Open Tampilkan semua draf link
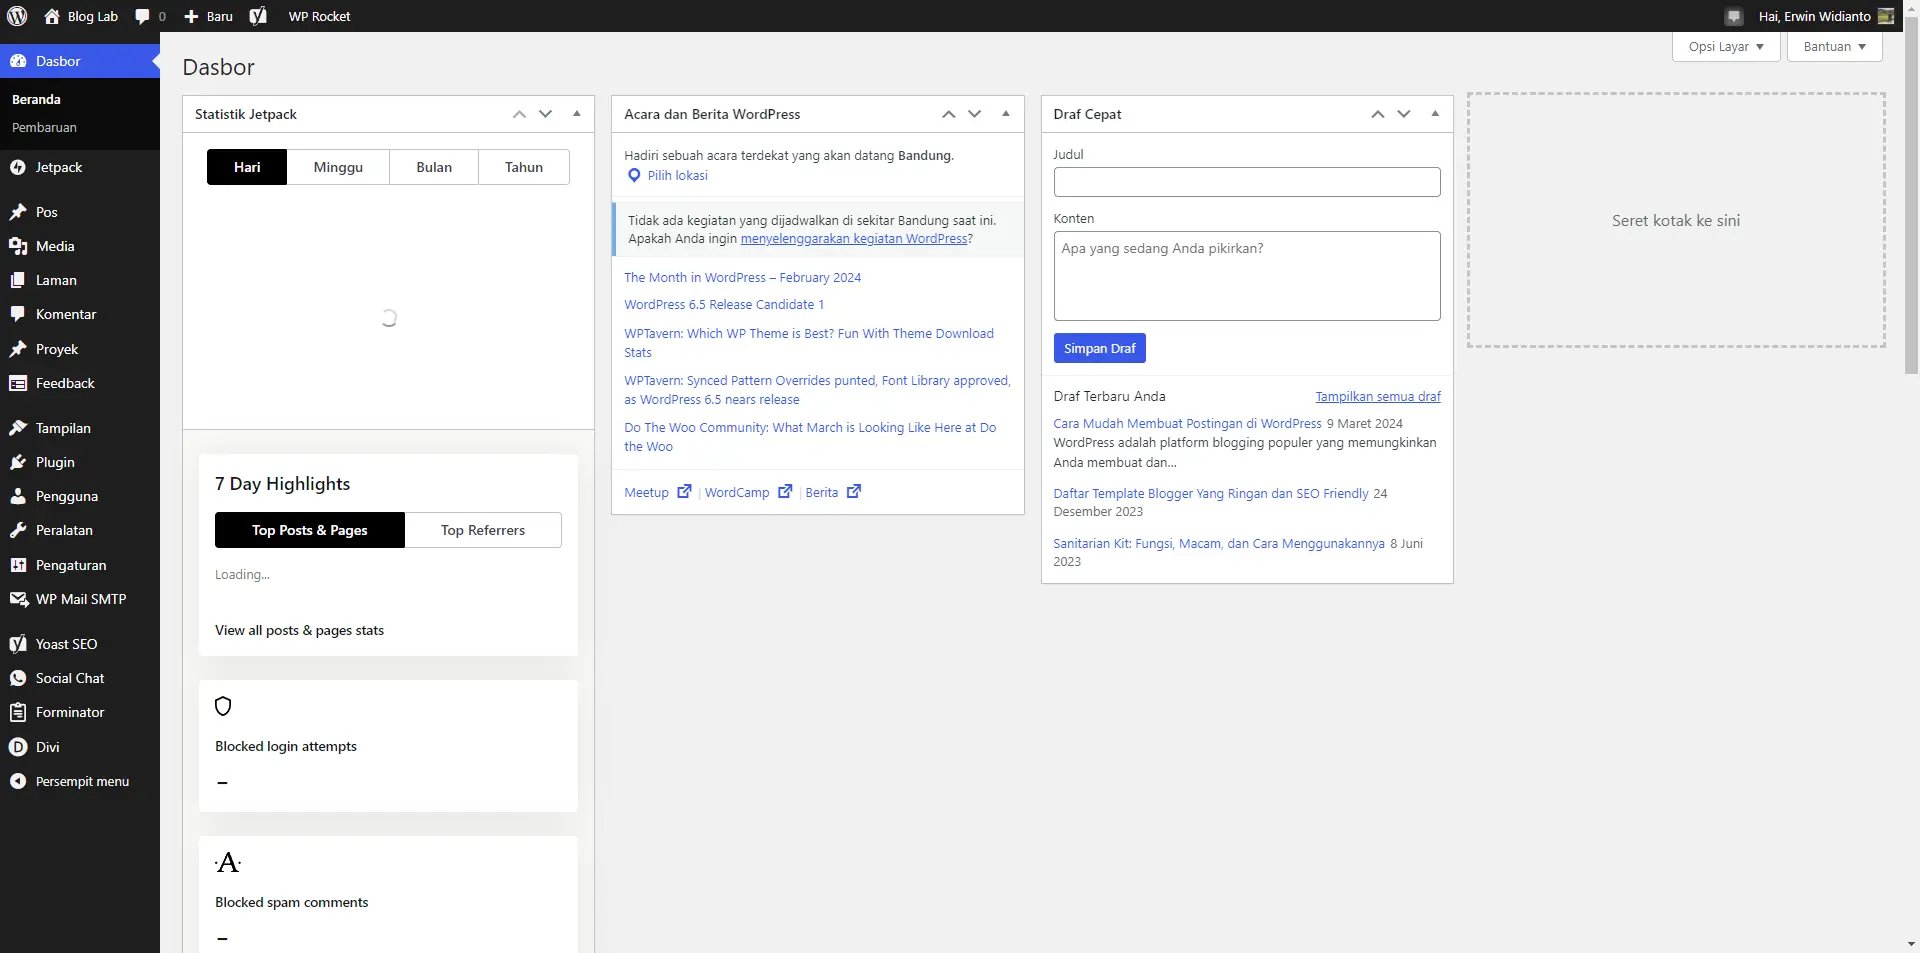This screenshot has height=953, width=1920. 1378,396
